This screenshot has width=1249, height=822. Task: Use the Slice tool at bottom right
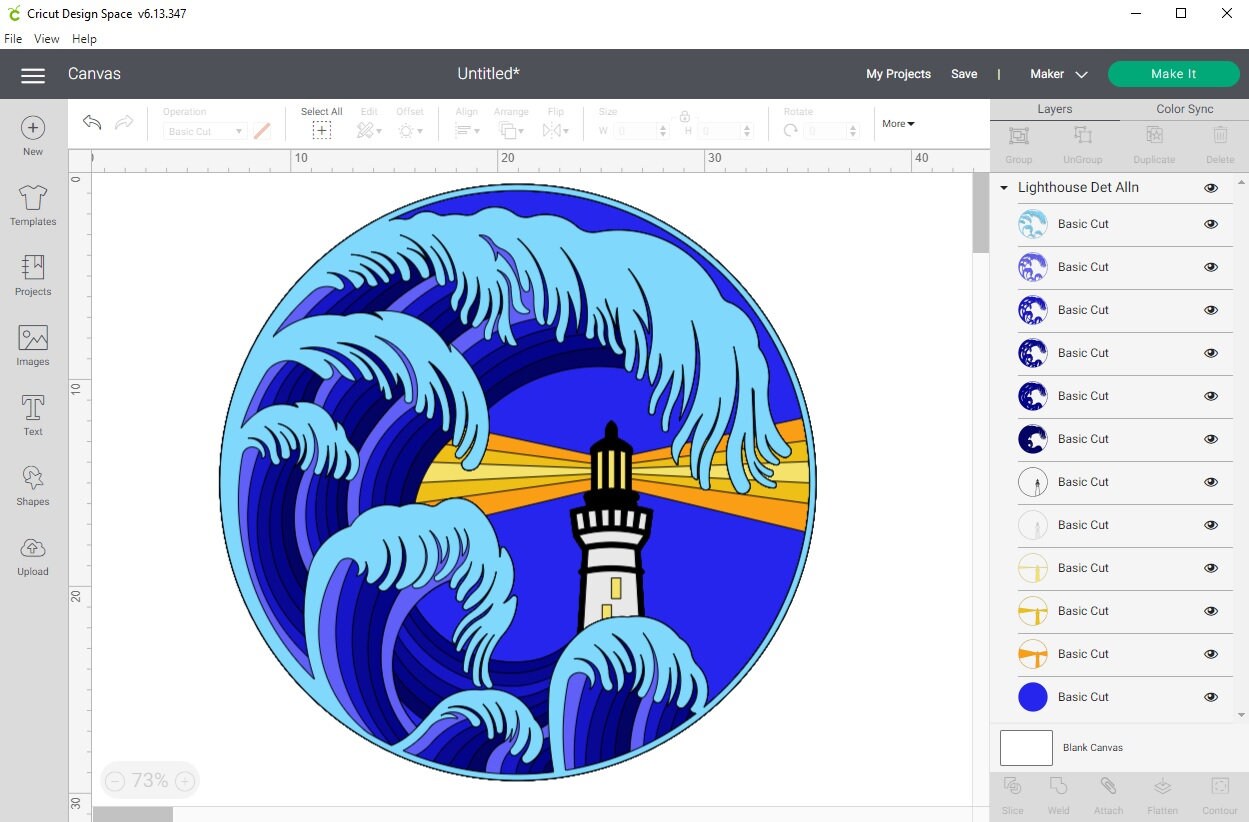1012,795
